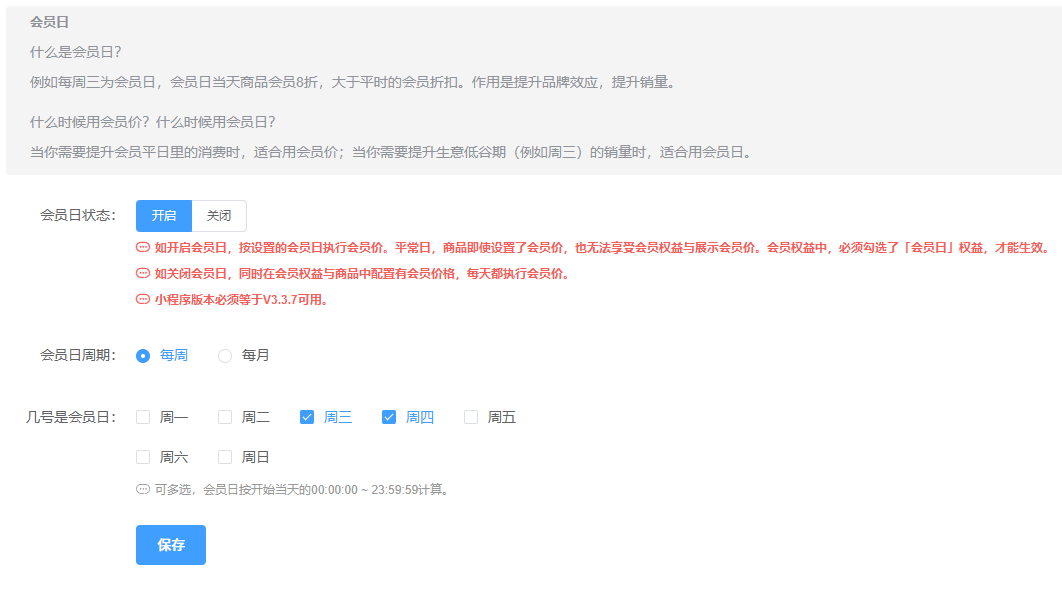Click the 几号是会员日 field label
The width and height of the screenshot is (1062, 592).
(70, 418)
